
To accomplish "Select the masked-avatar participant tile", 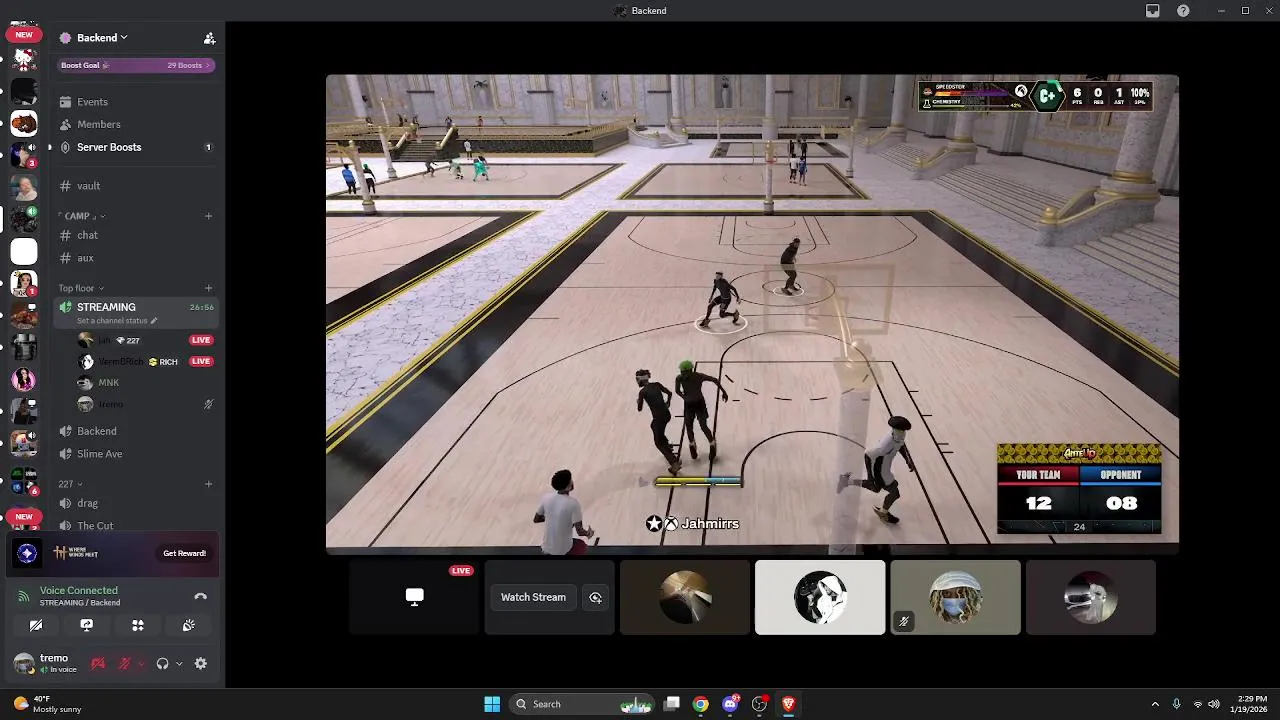I will [x=955, y=597].
